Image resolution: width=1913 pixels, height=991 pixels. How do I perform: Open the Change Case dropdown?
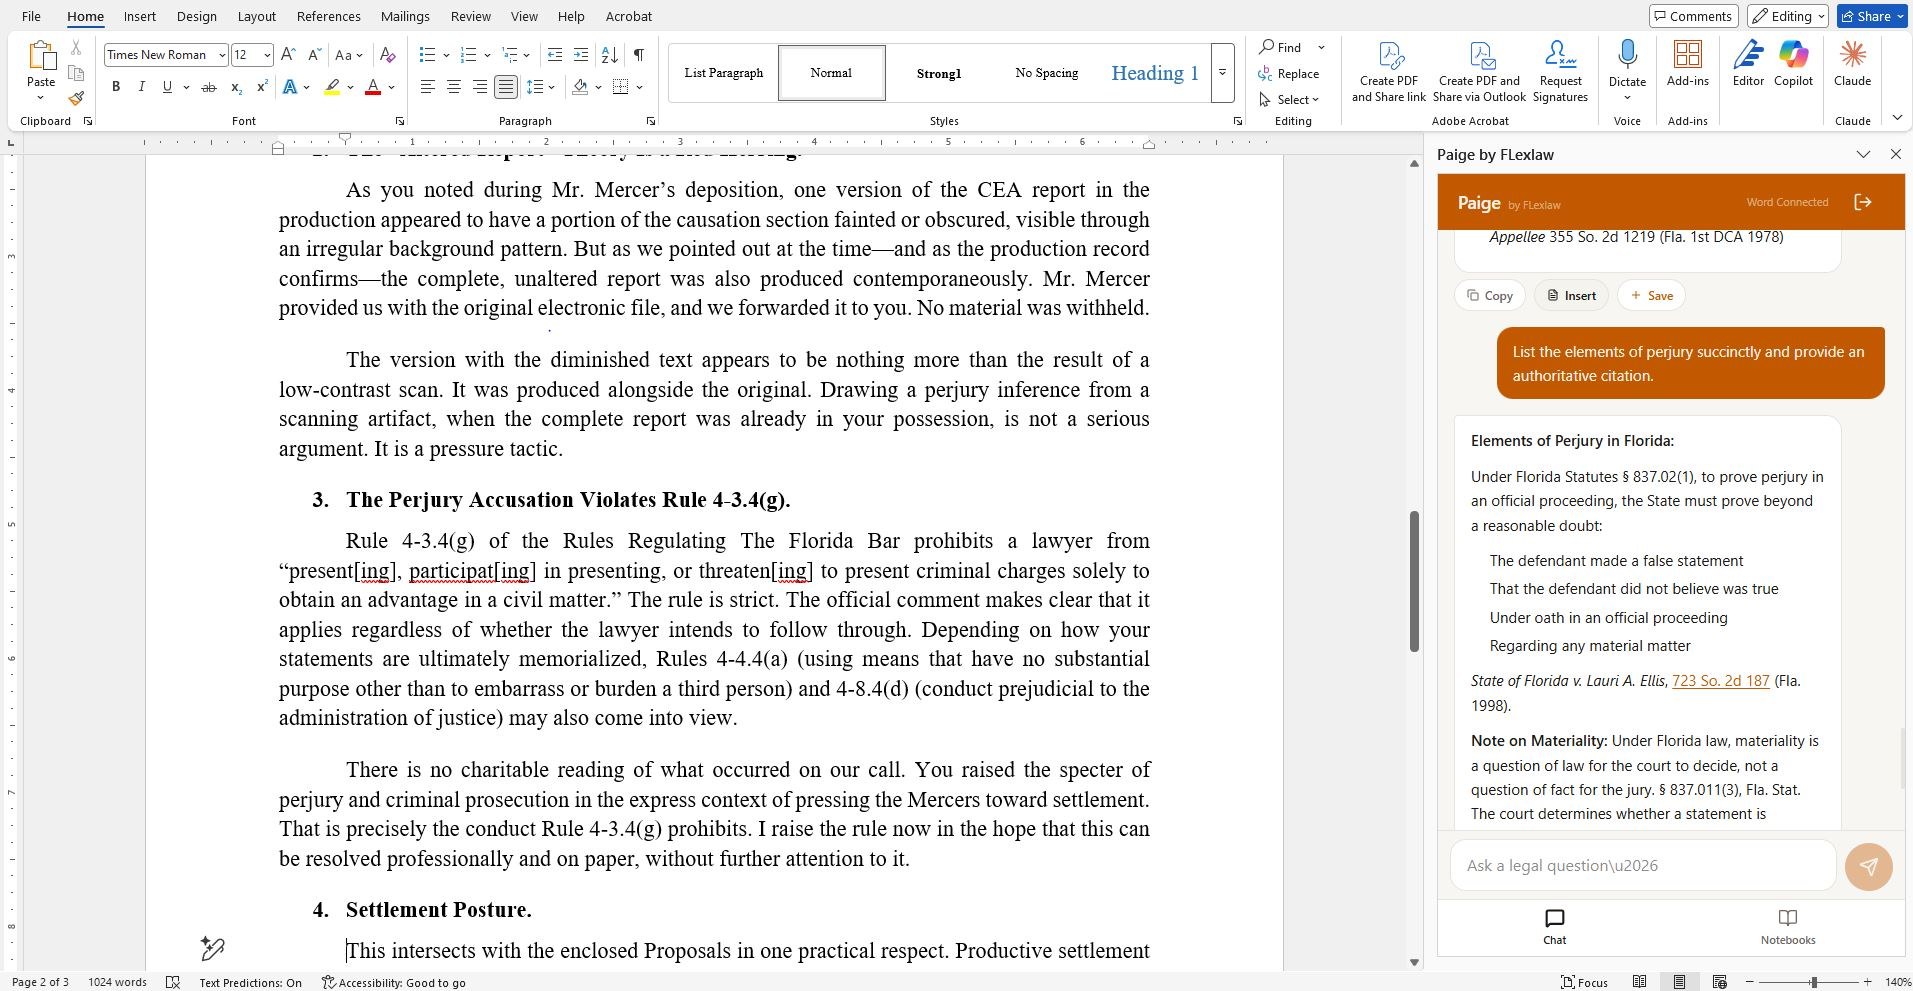click(349, 55)
